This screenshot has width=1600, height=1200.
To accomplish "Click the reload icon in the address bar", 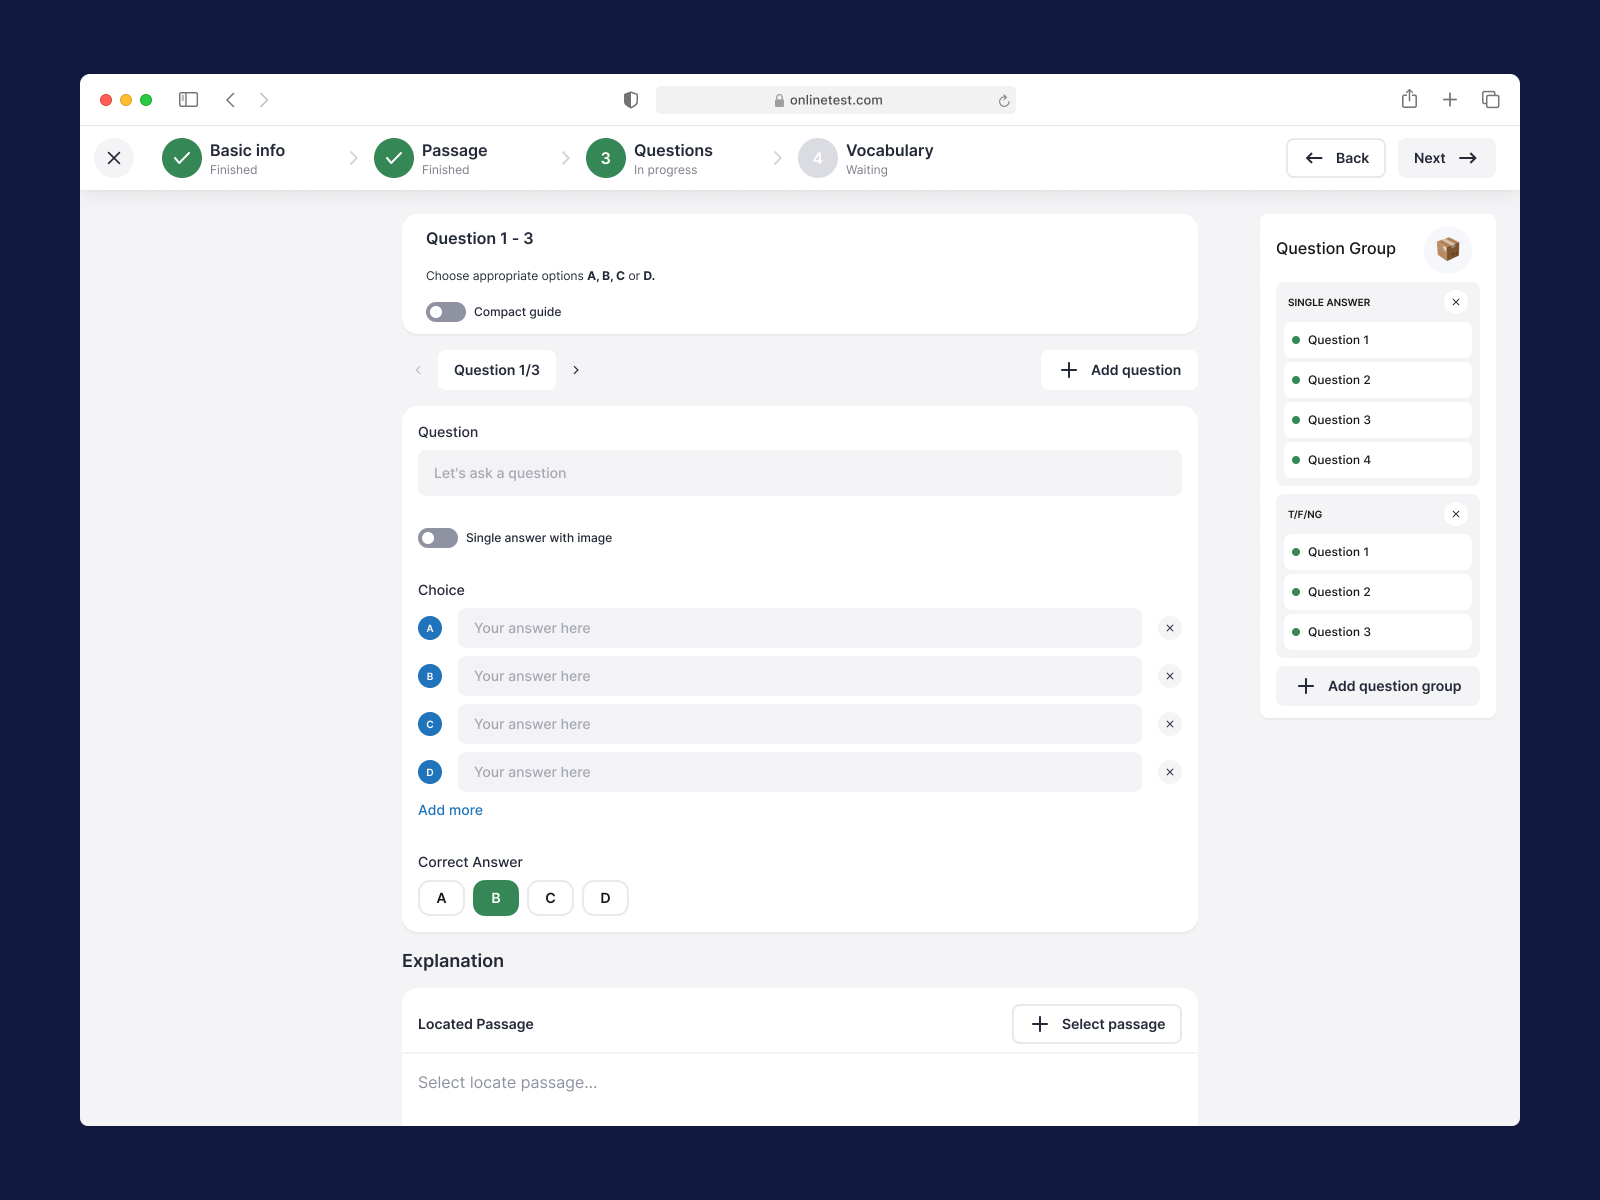I will 1003,100.
